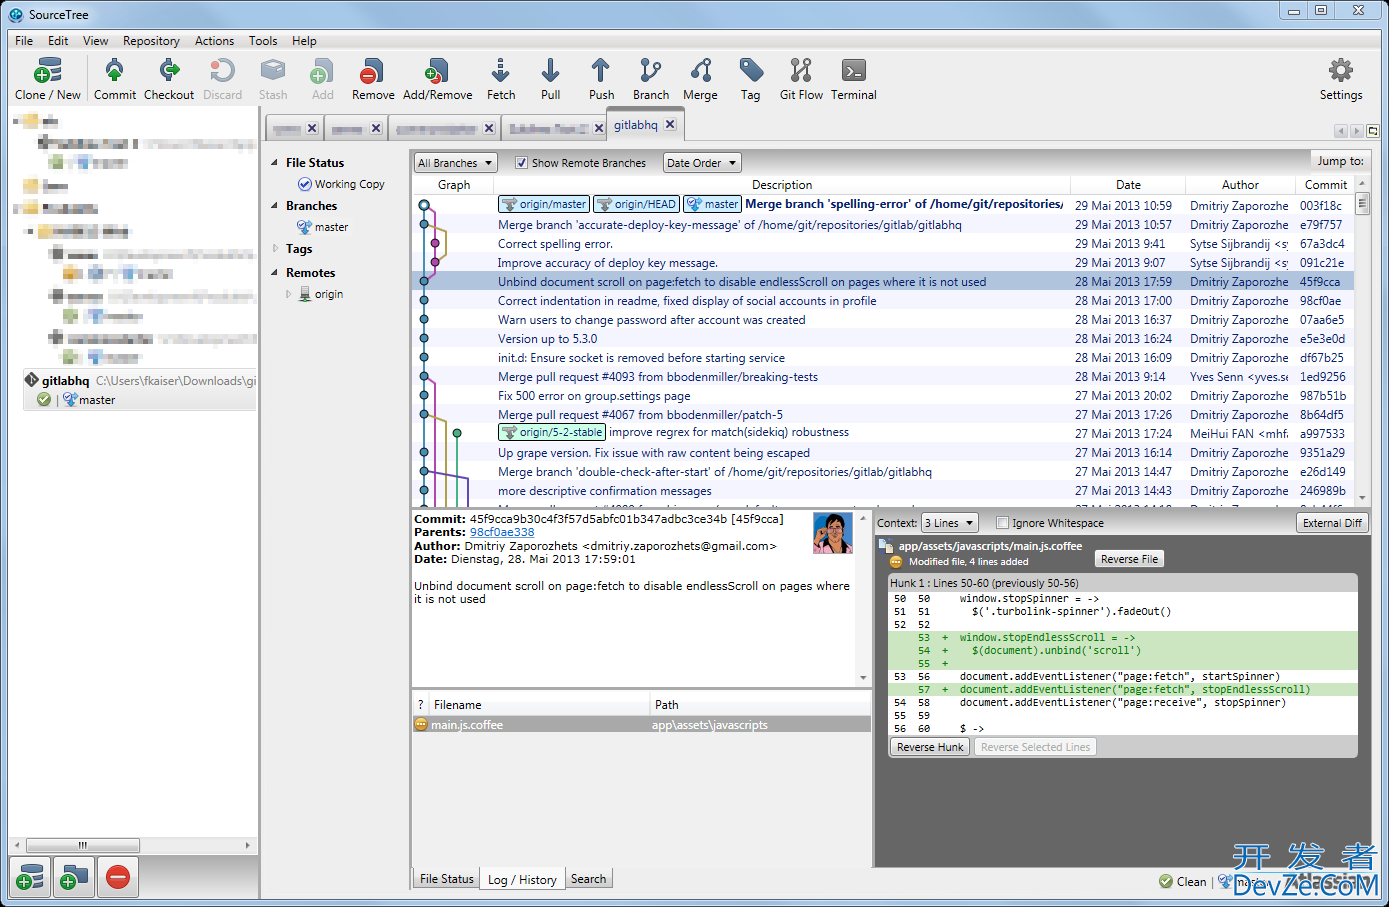
Task: Open parent commit link 98cf0ae338
Action: point(502,533)
